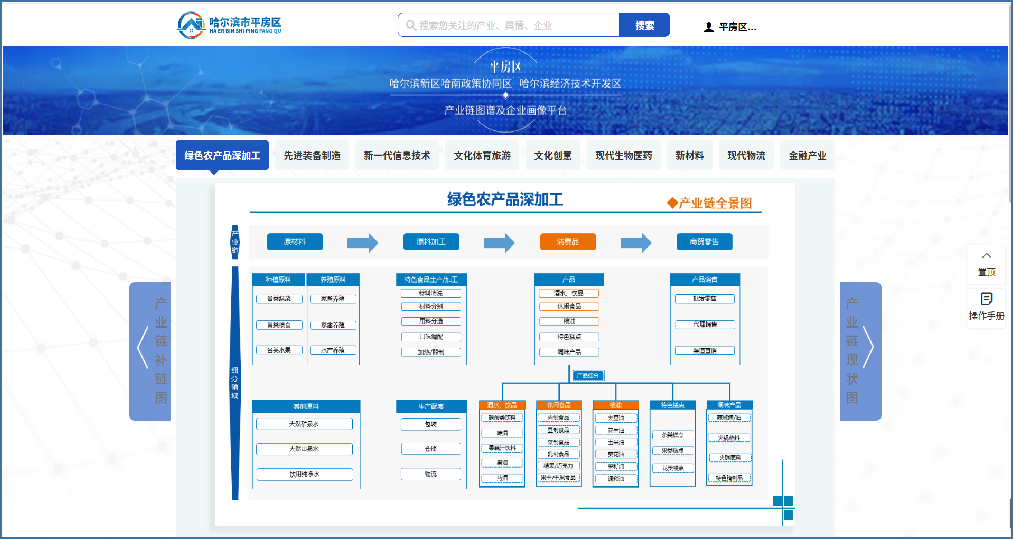The image size is (1014, 540).
Task: Switch to the 新材料 tab
Action: click(x=689, y=156)
